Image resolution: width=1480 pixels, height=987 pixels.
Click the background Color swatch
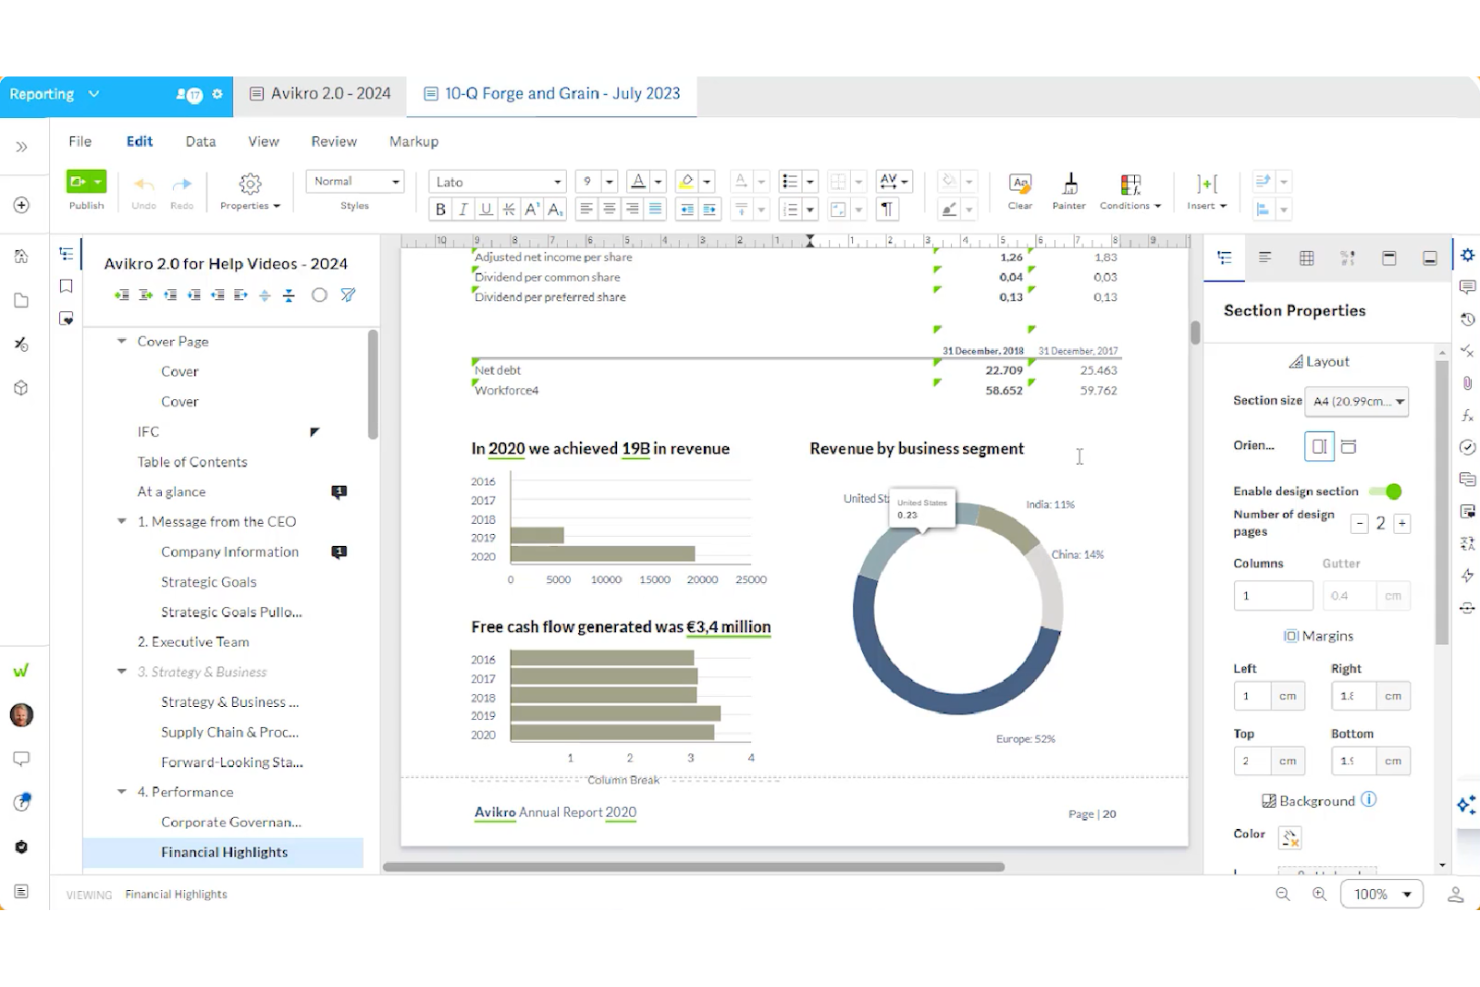click(x=1290, y=837)
